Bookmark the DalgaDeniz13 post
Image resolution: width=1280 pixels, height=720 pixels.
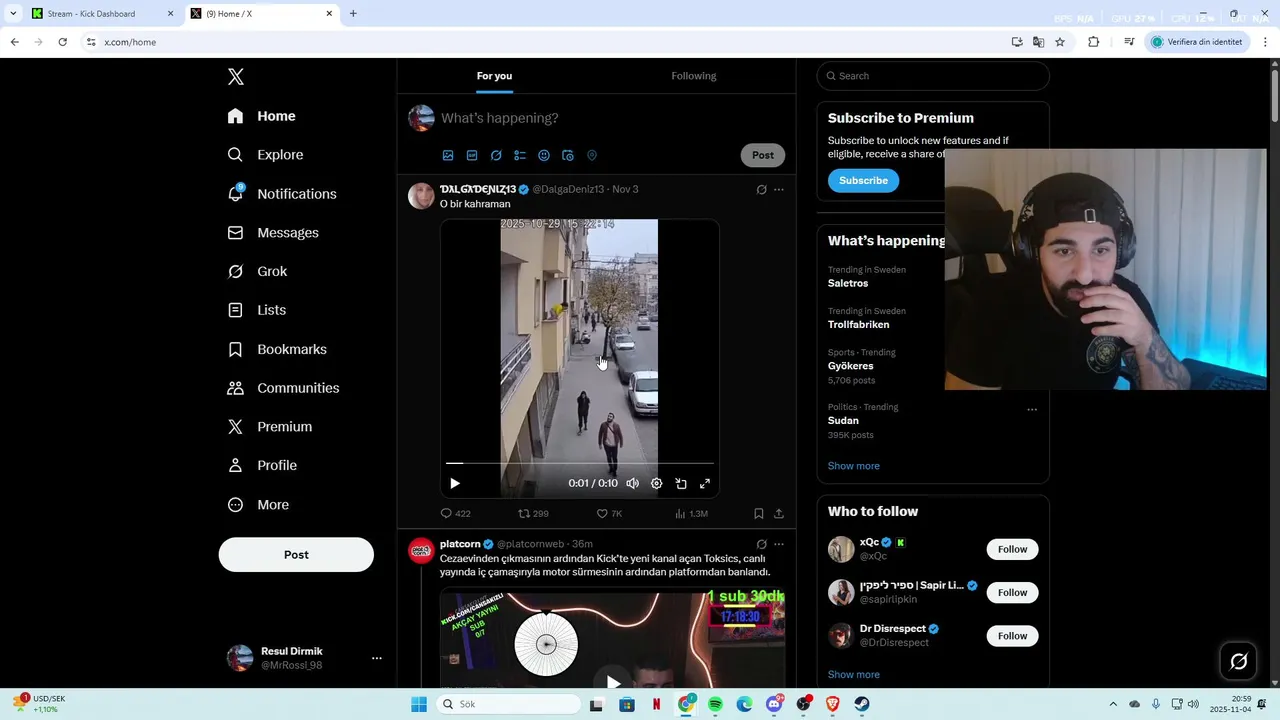(x=759, y=514)
